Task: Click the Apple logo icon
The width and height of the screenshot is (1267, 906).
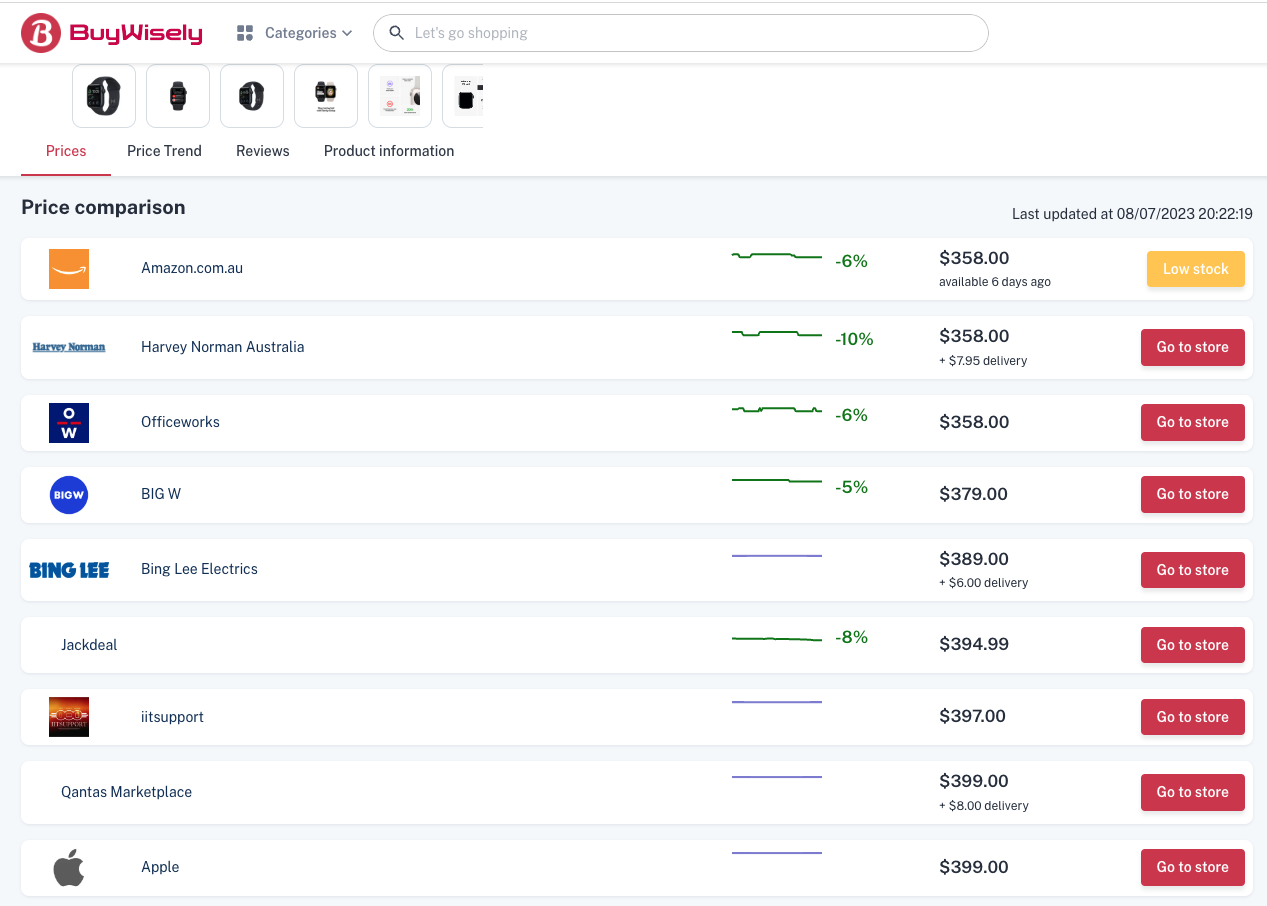Action: tap(69, 867)
